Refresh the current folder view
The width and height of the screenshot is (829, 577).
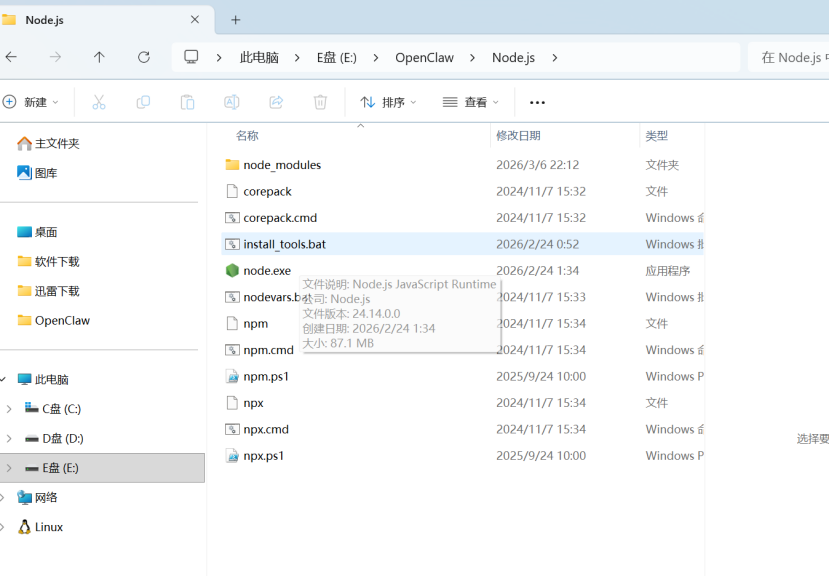click(143, 57)
